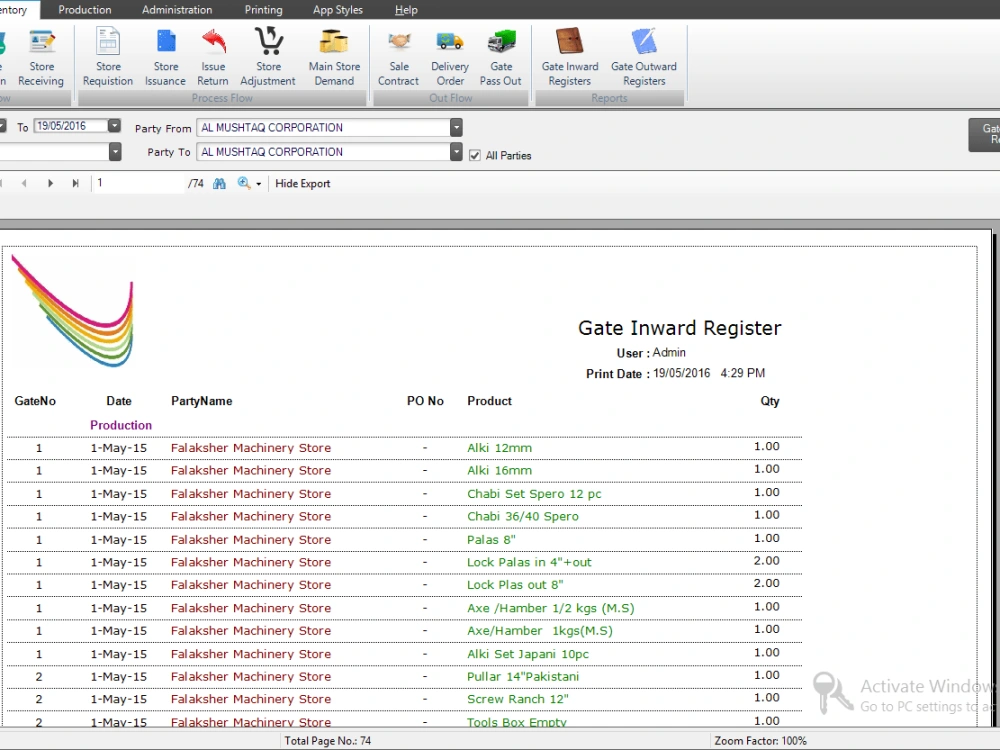Select product Lock Palas in 4"+out
This screenshot has width=1000, height=750.
click(529, 562)
